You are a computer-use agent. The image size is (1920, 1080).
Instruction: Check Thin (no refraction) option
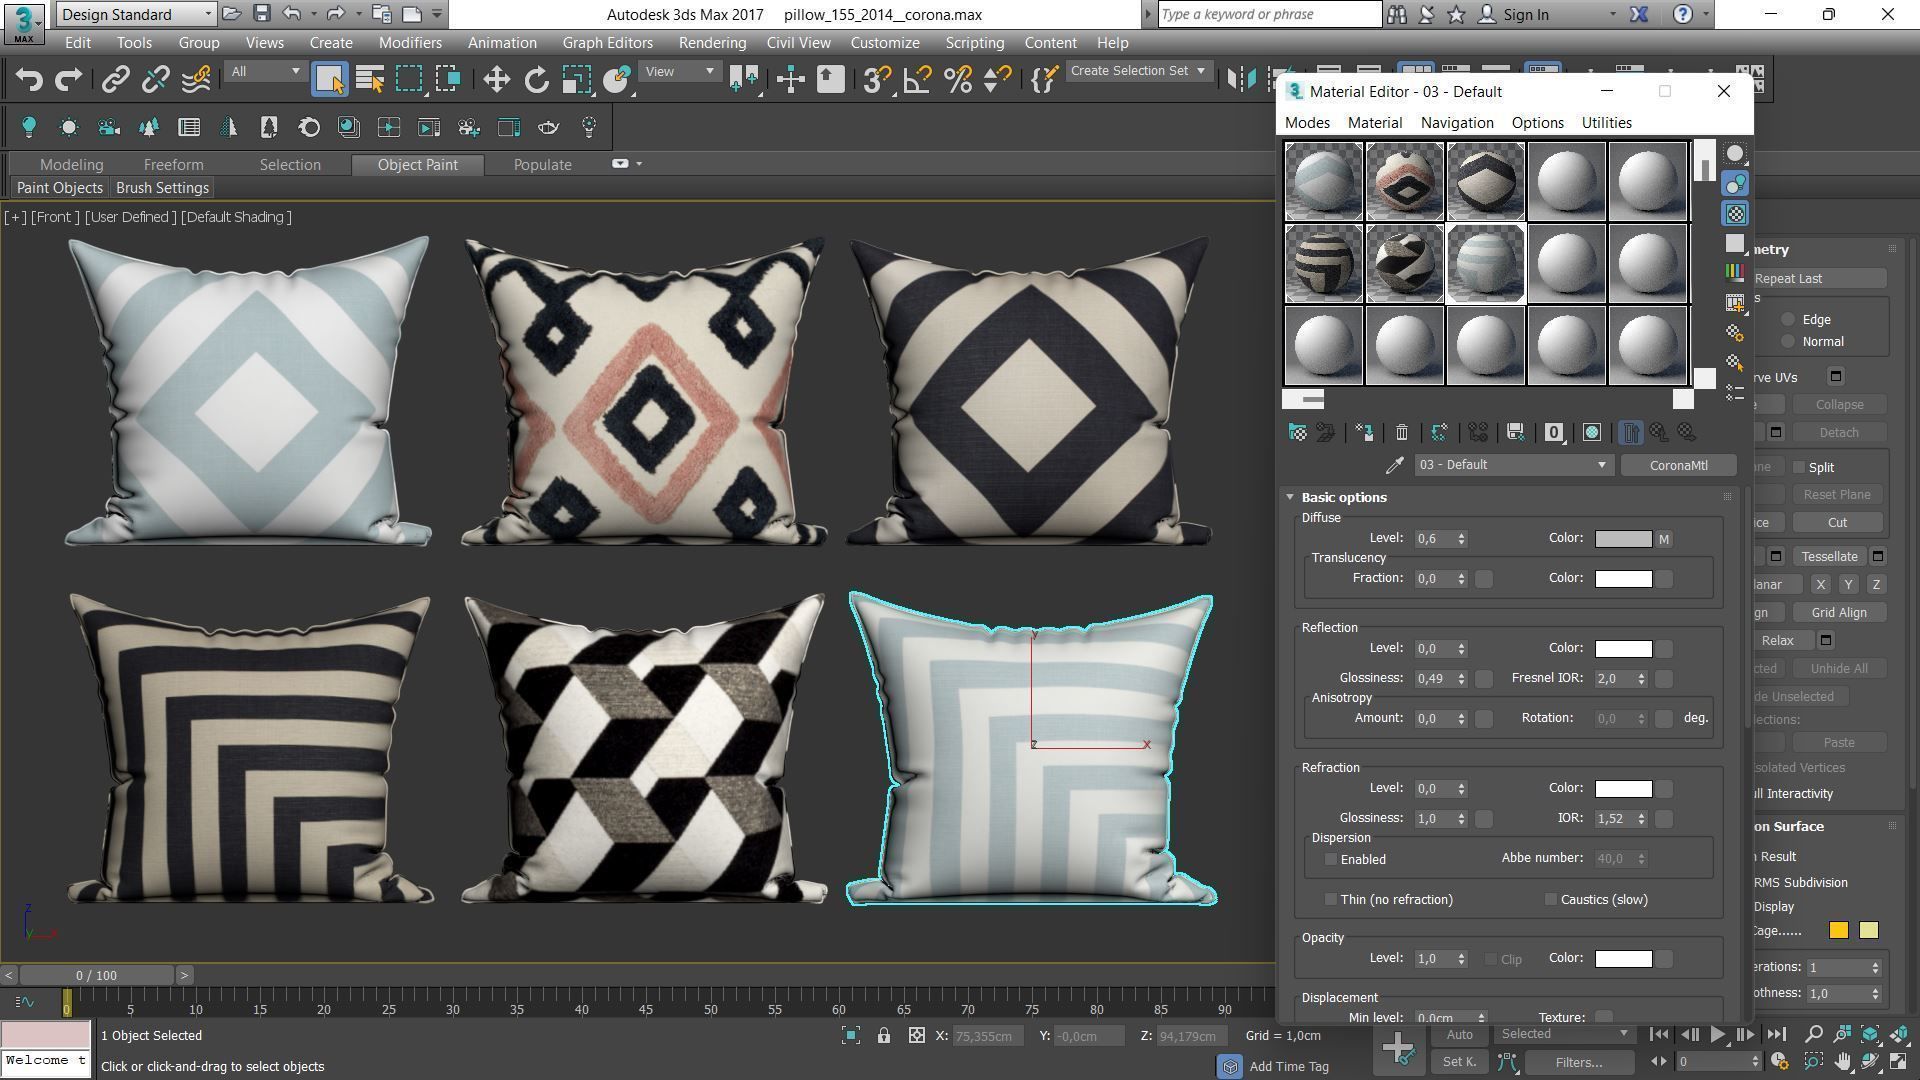tap(1330, 899)
